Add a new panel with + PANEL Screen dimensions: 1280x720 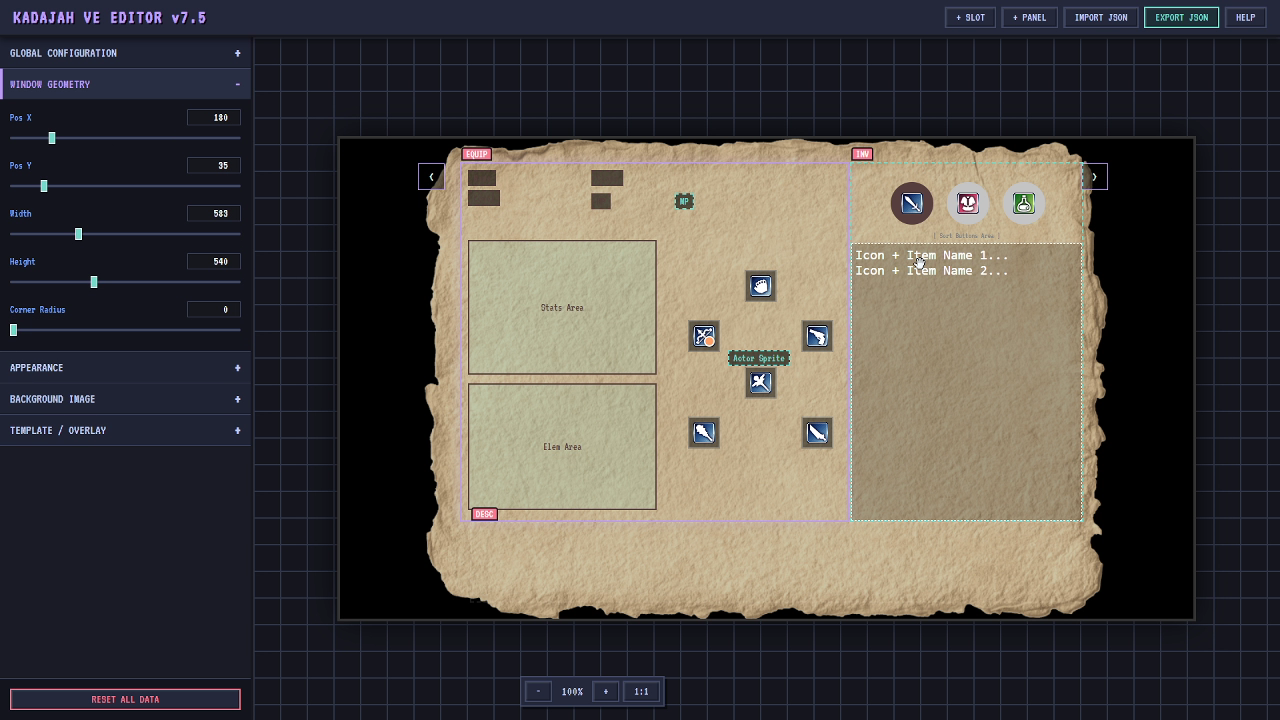1029,17
